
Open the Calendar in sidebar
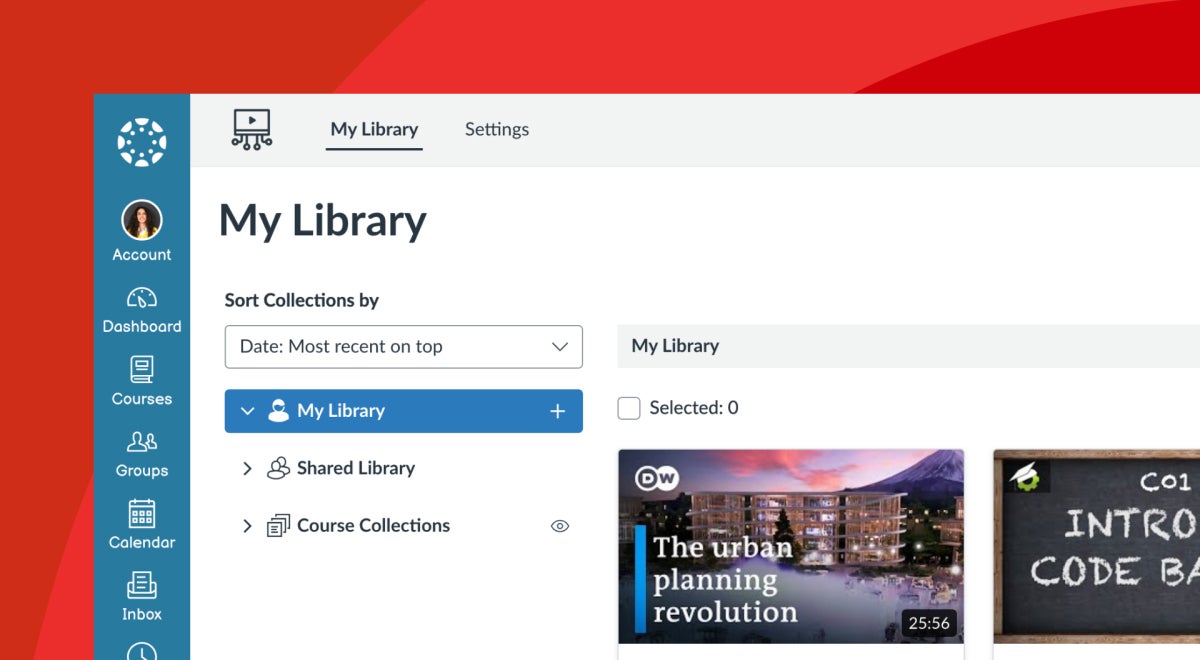[142, 527]
